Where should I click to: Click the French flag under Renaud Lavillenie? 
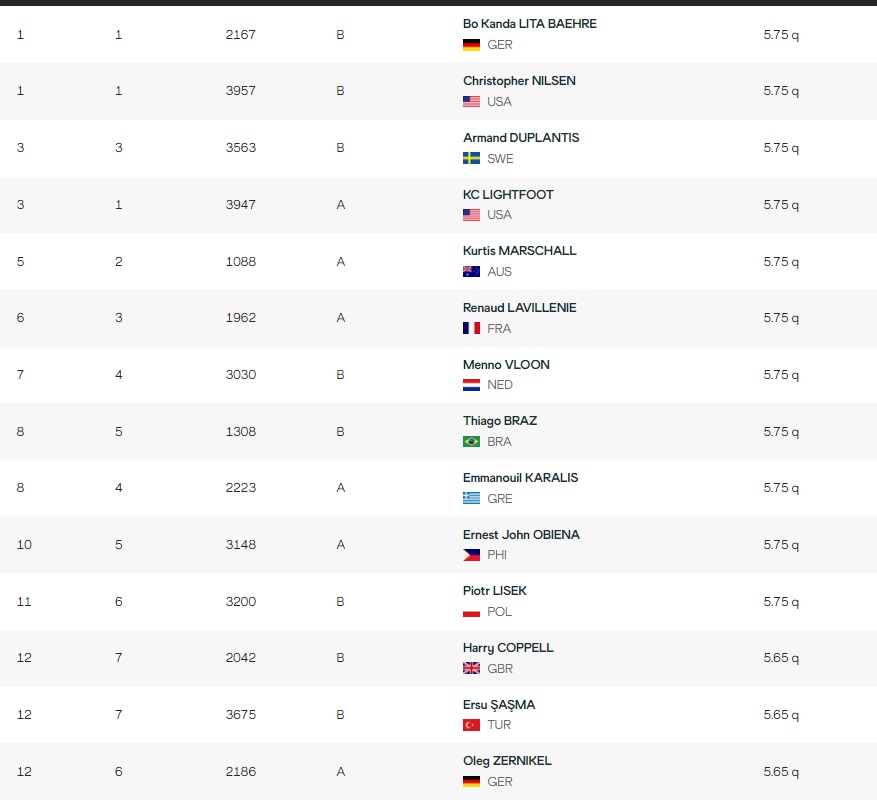pyautogui.click(x=471, y=329)
